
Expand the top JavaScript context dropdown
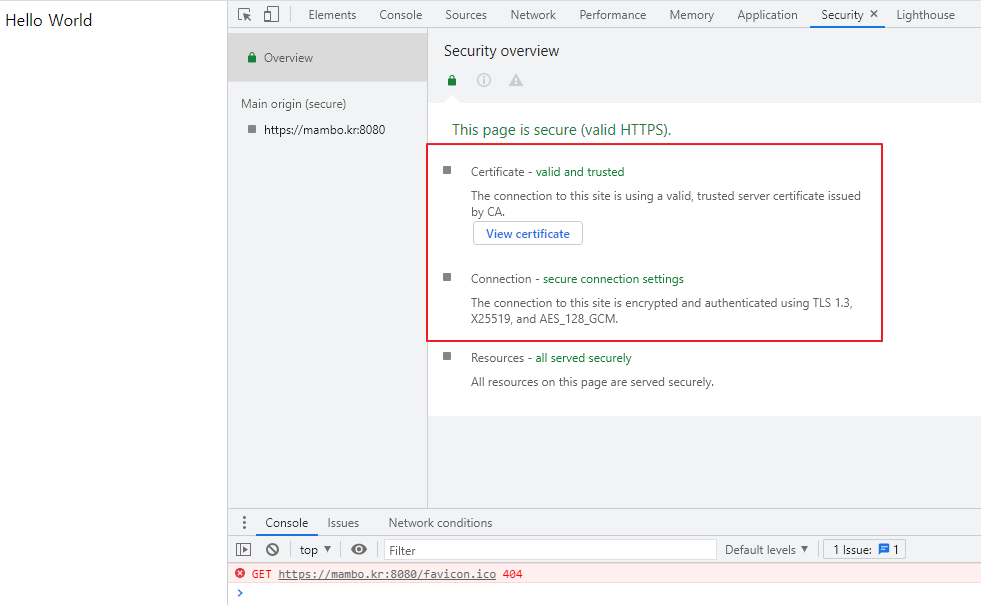point(315,550)
